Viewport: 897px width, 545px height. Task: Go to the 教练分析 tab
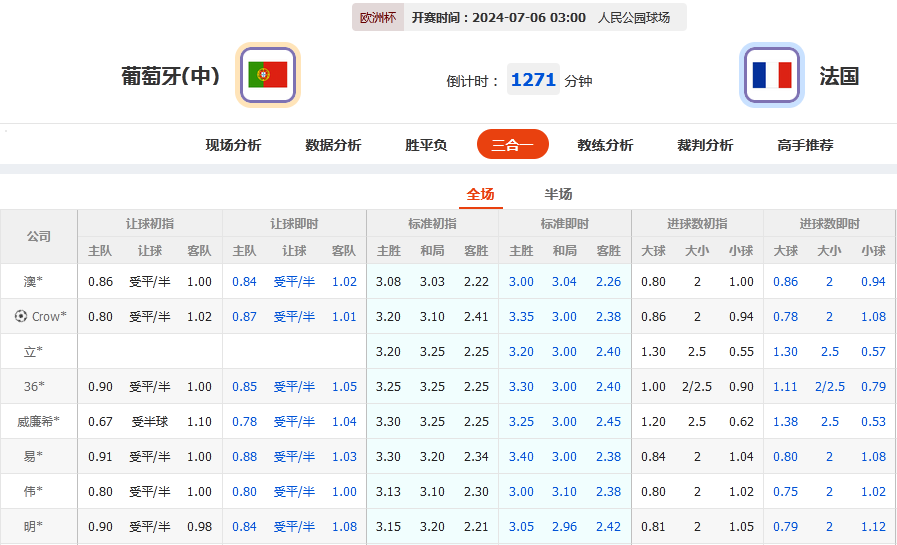[x=605, y=145]
